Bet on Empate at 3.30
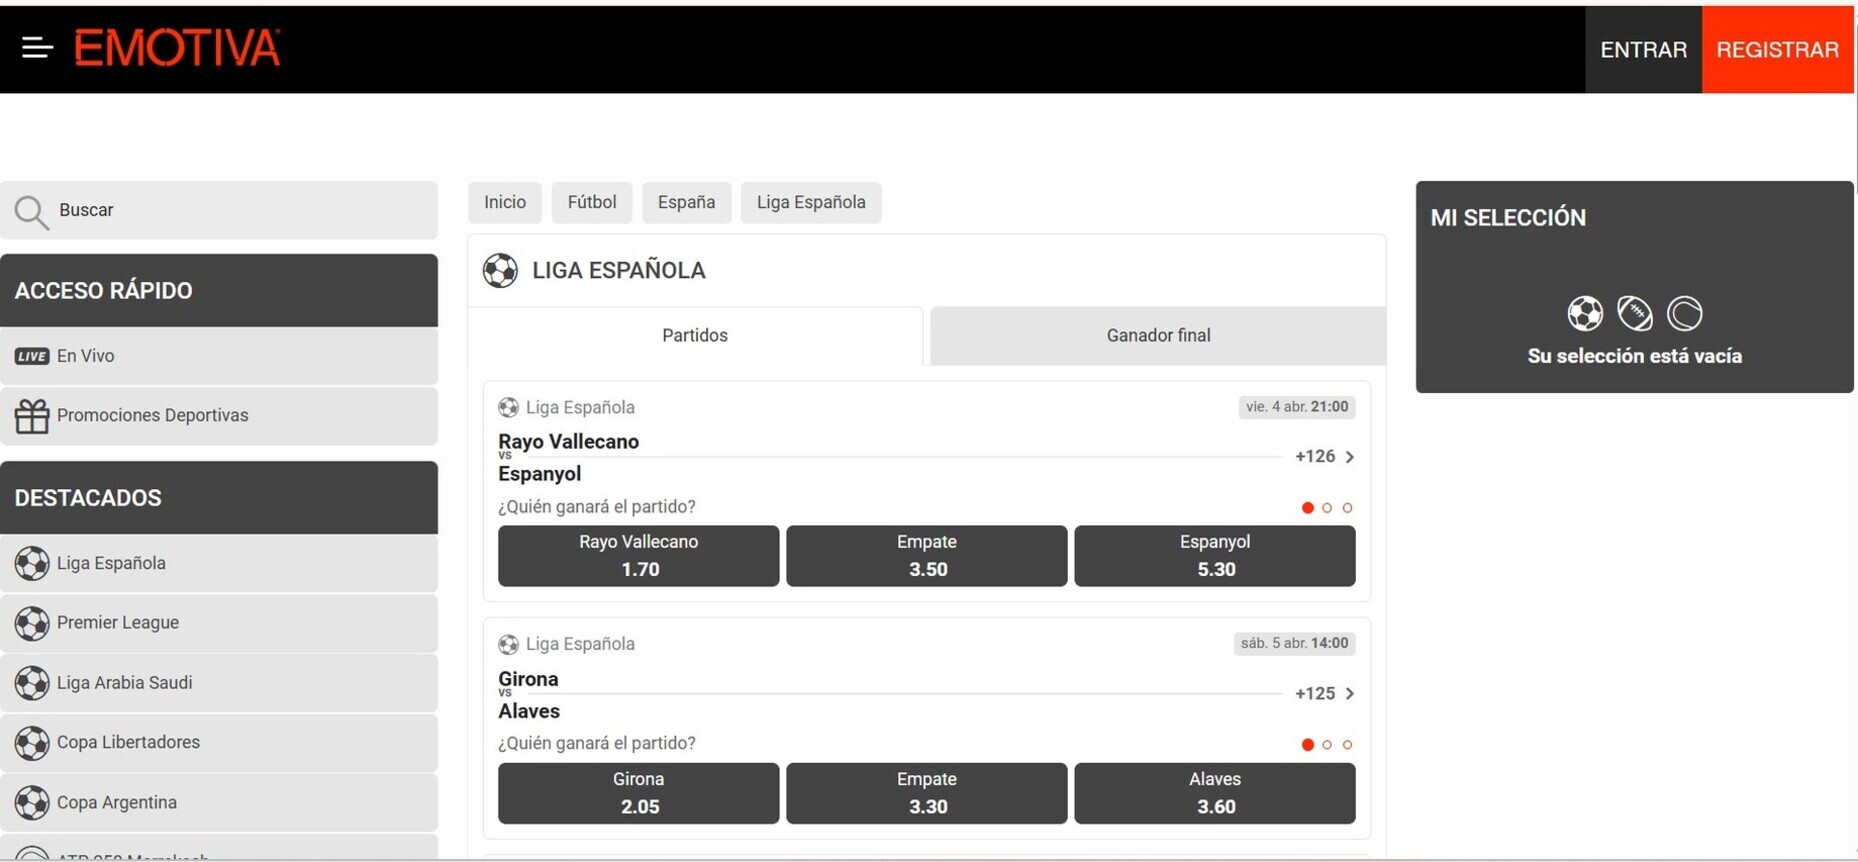The height and width of the screenshot is (862, 1858). click(x=926, y=793)
